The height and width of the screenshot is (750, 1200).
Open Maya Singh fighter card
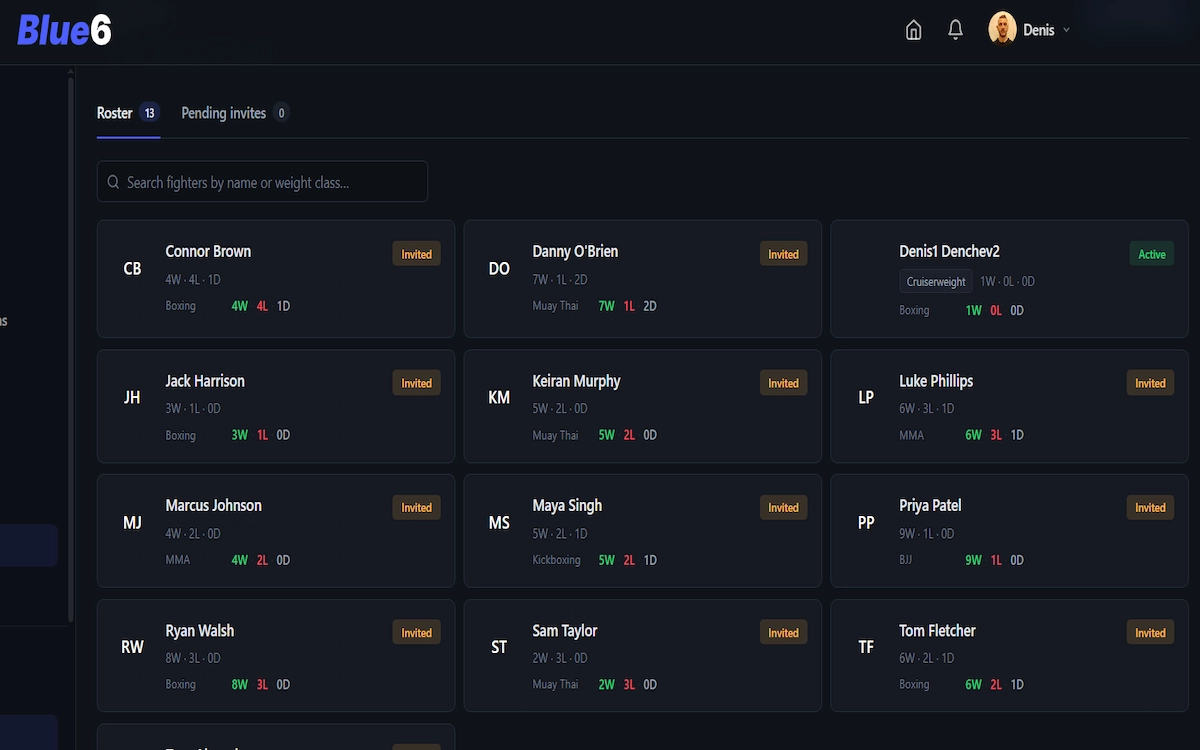[x=643, y=531]
